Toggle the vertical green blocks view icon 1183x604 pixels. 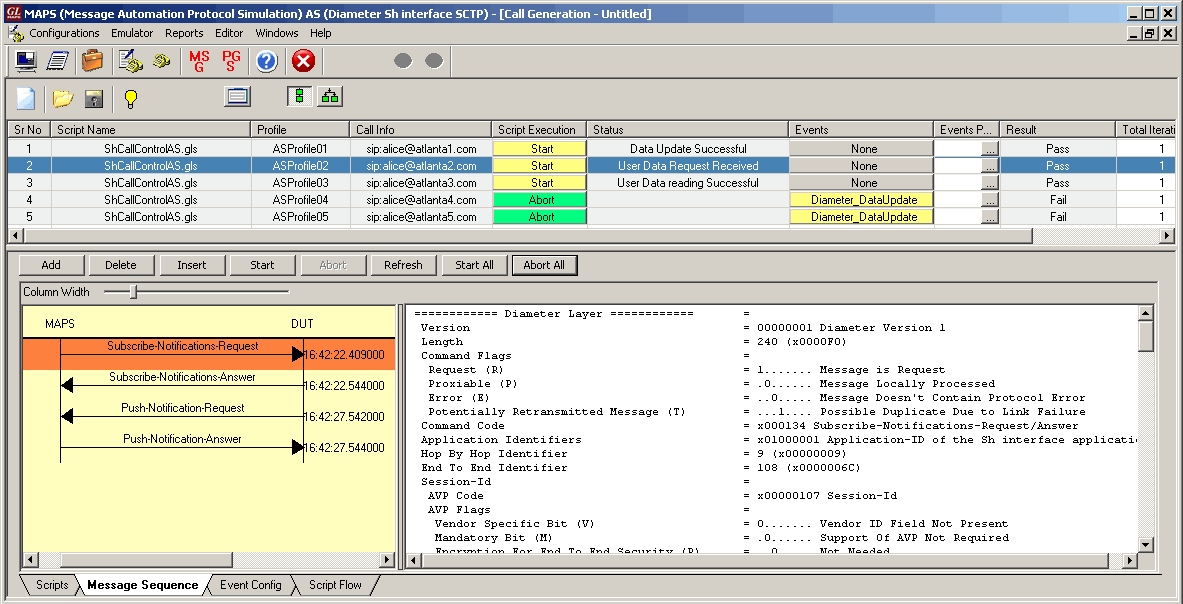click(299, 97)
